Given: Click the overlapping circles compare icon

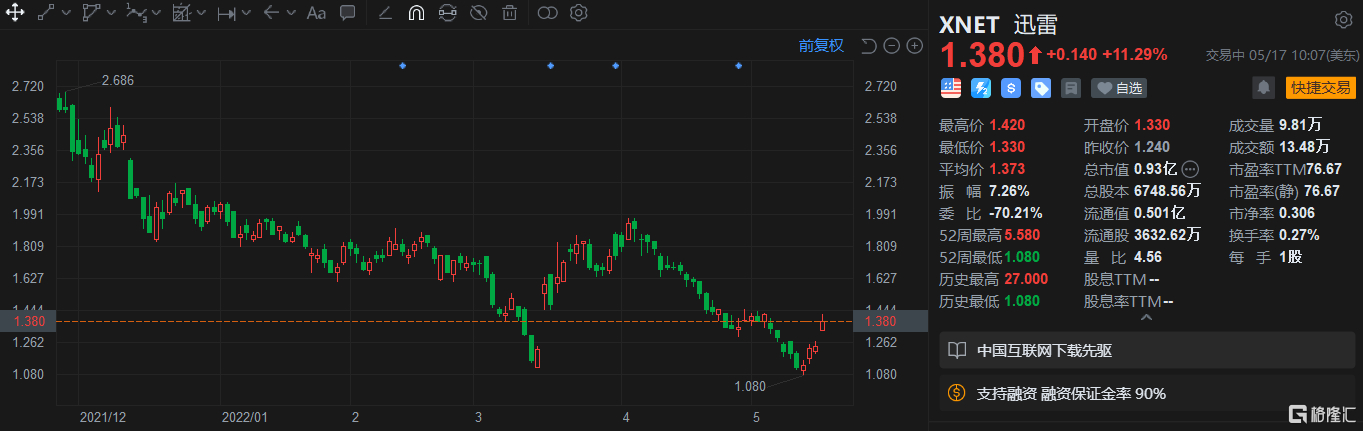Looking at the screenshot, I should point(547,13).
